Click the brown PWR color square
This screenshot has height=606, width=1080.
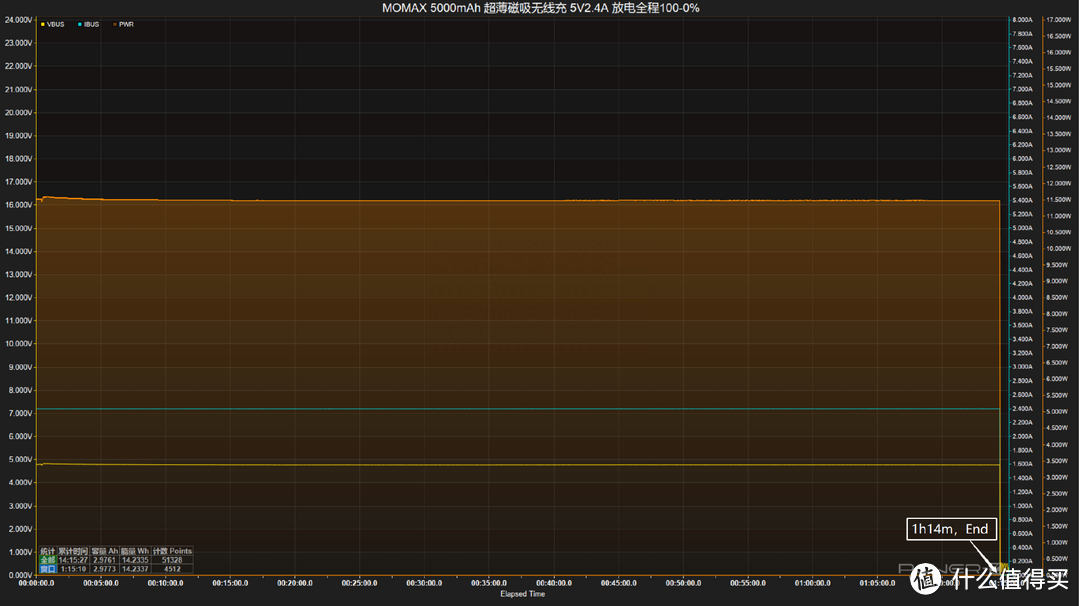click(x=115, y=24)
